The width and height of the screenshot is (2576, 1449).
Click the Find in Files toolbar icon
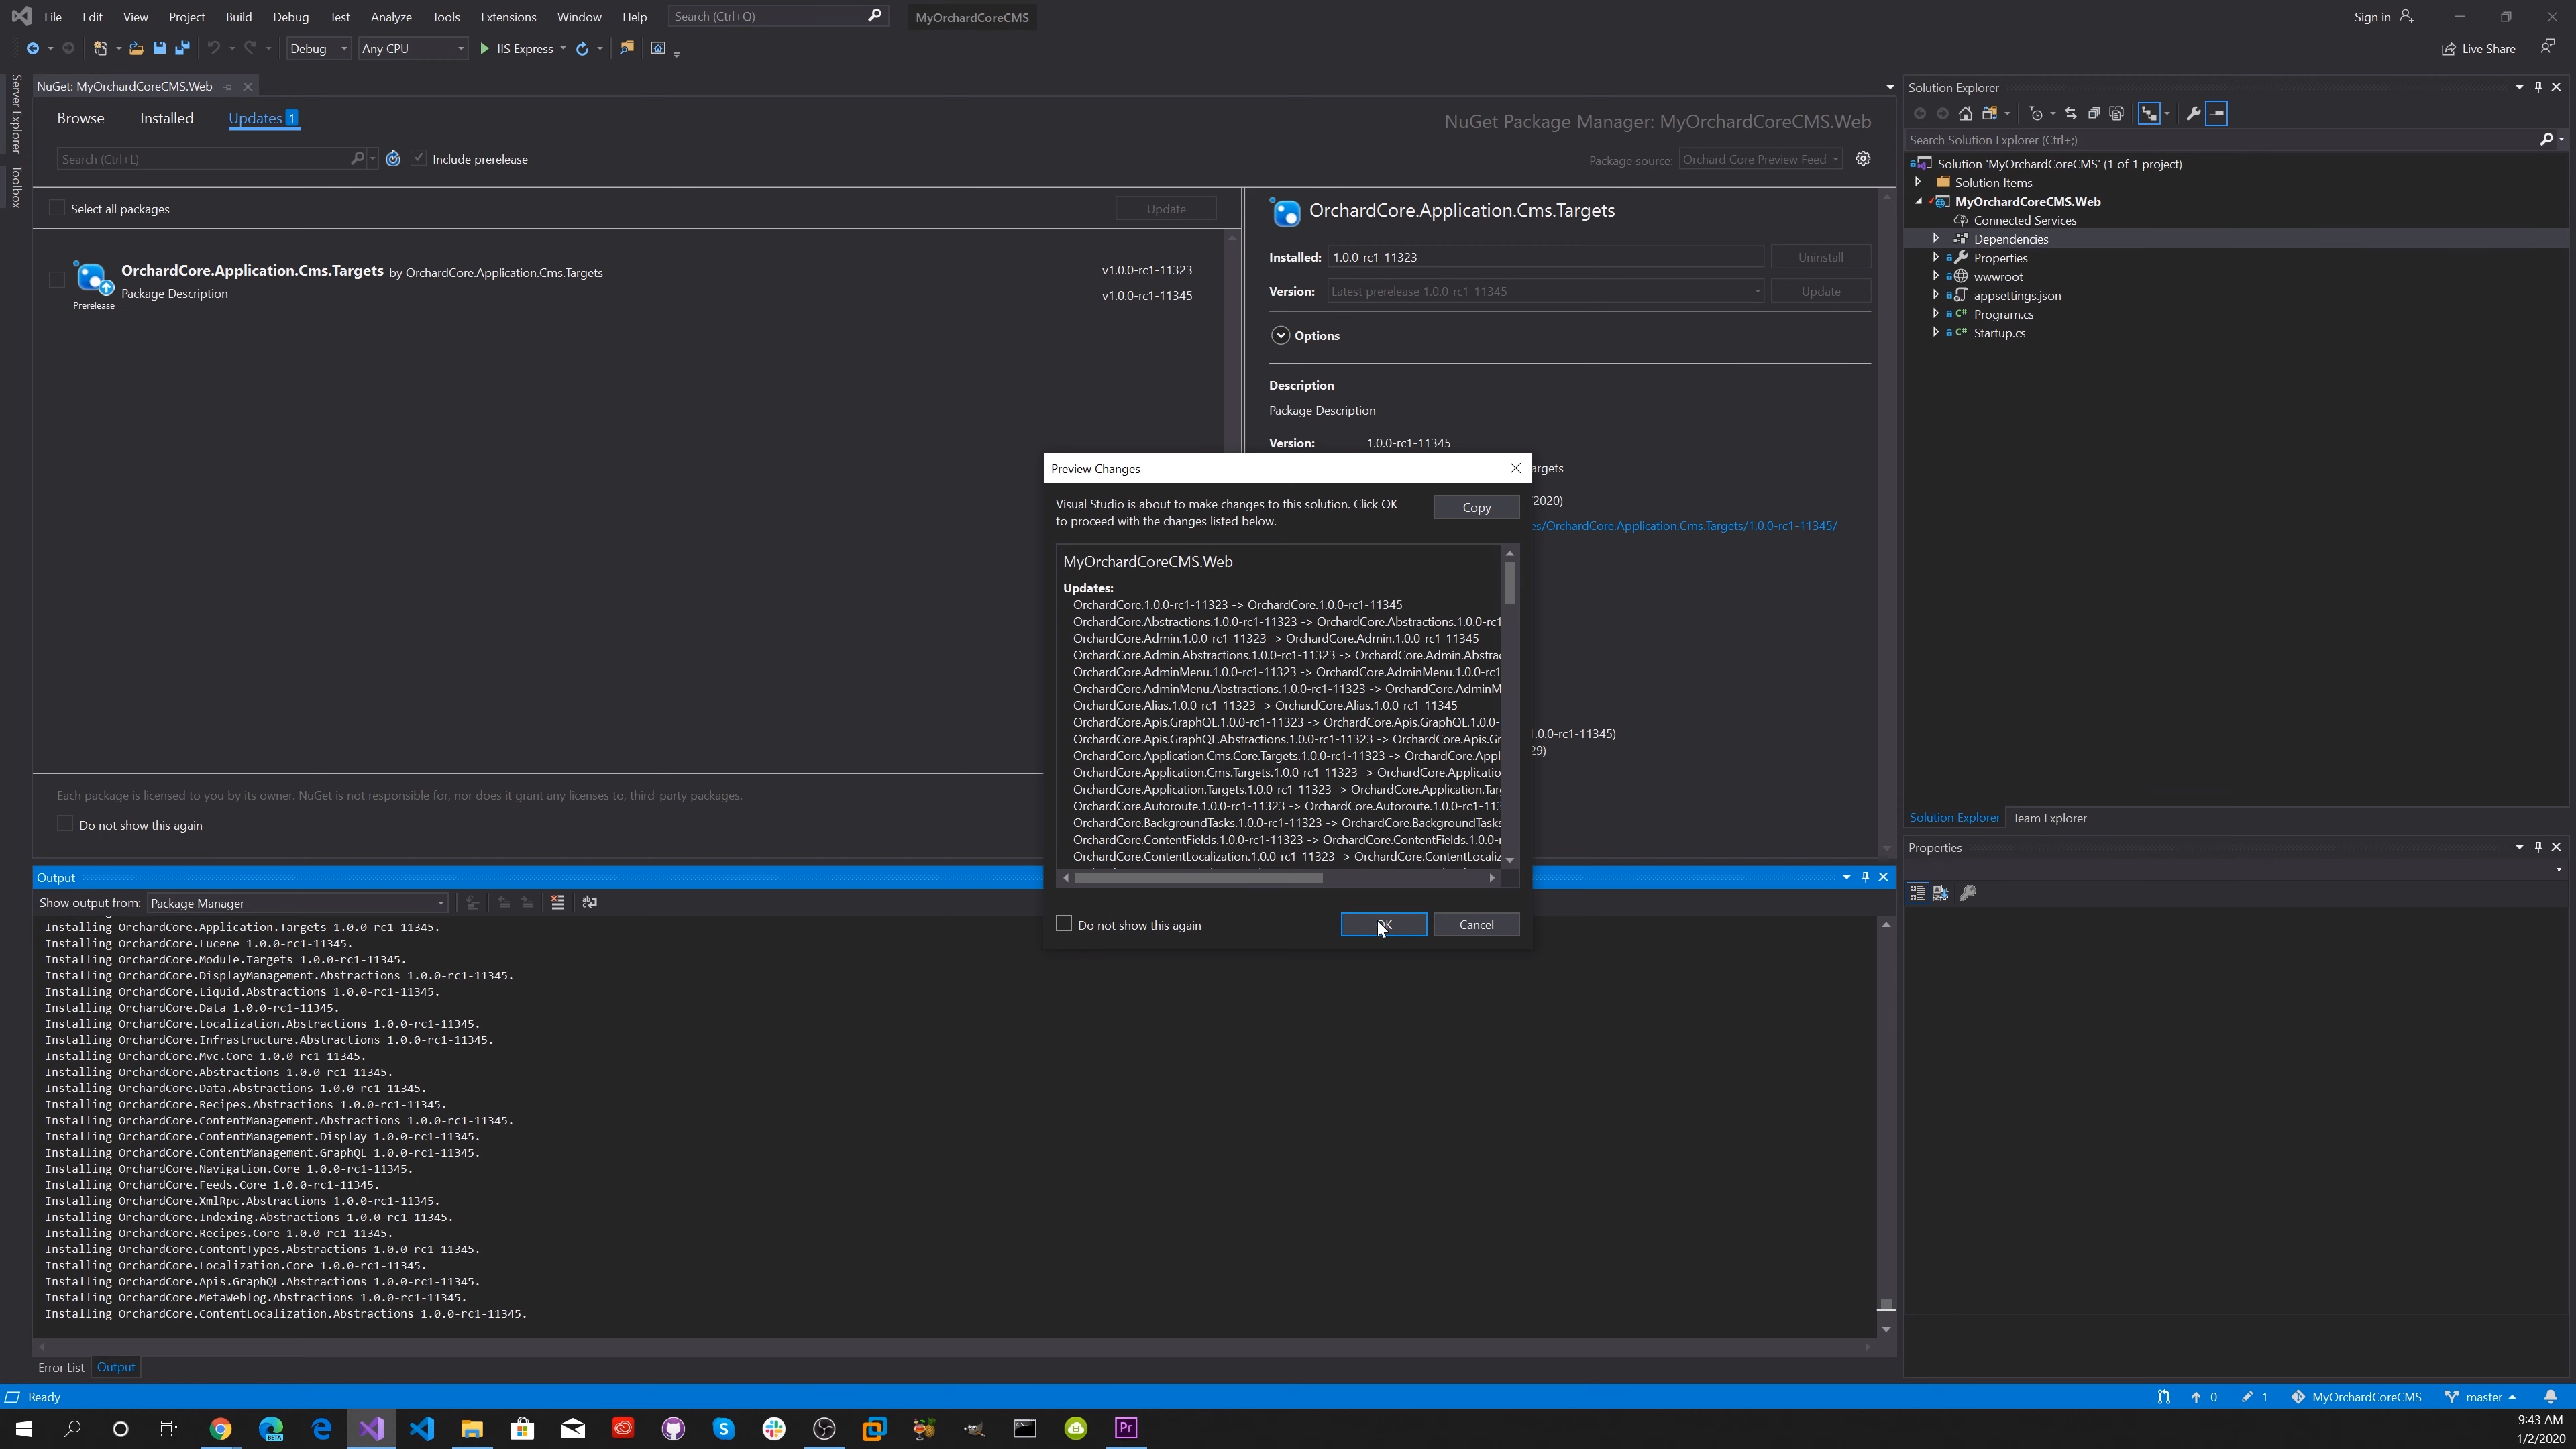point(627,48)
